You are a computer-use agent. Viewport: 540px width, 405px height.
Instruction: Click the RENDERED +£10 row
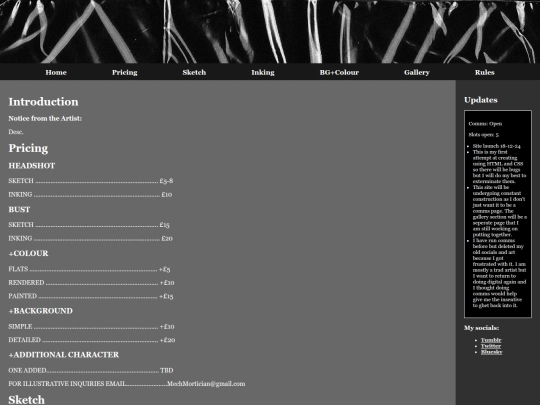(x=91, y=283)
